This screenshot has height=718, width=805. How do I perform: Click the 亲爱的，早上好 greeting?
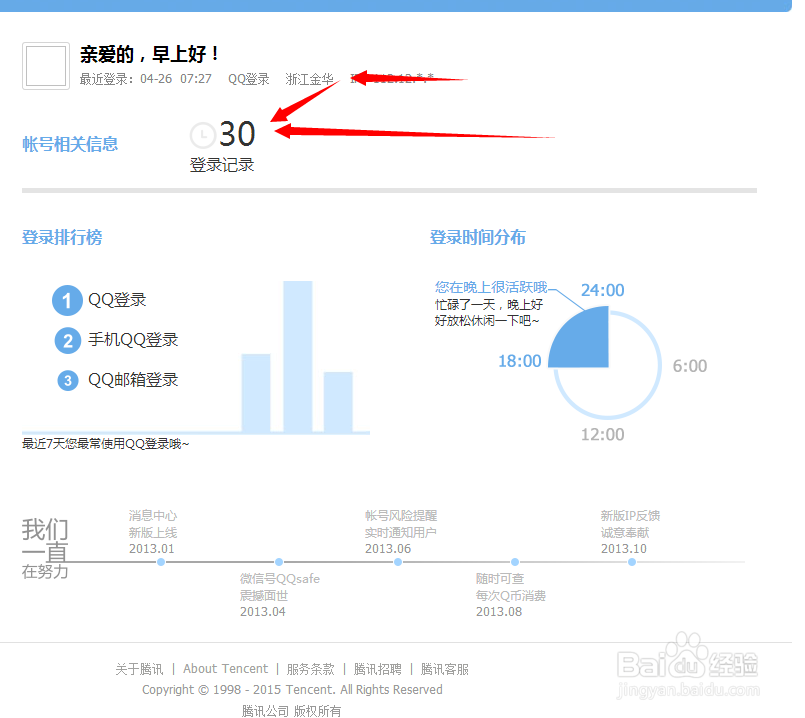150,54
